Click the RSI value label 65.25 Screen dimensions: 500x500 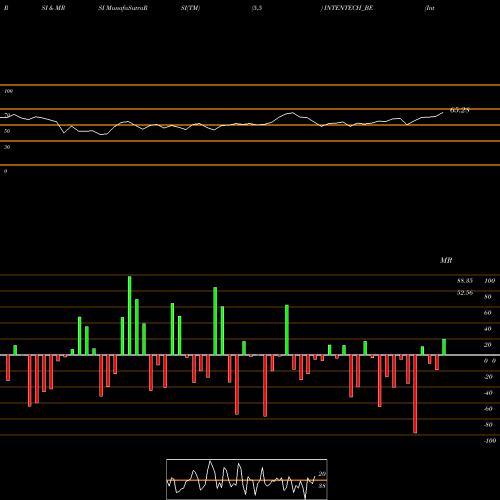pyautogui.click(x=460, y=110)
